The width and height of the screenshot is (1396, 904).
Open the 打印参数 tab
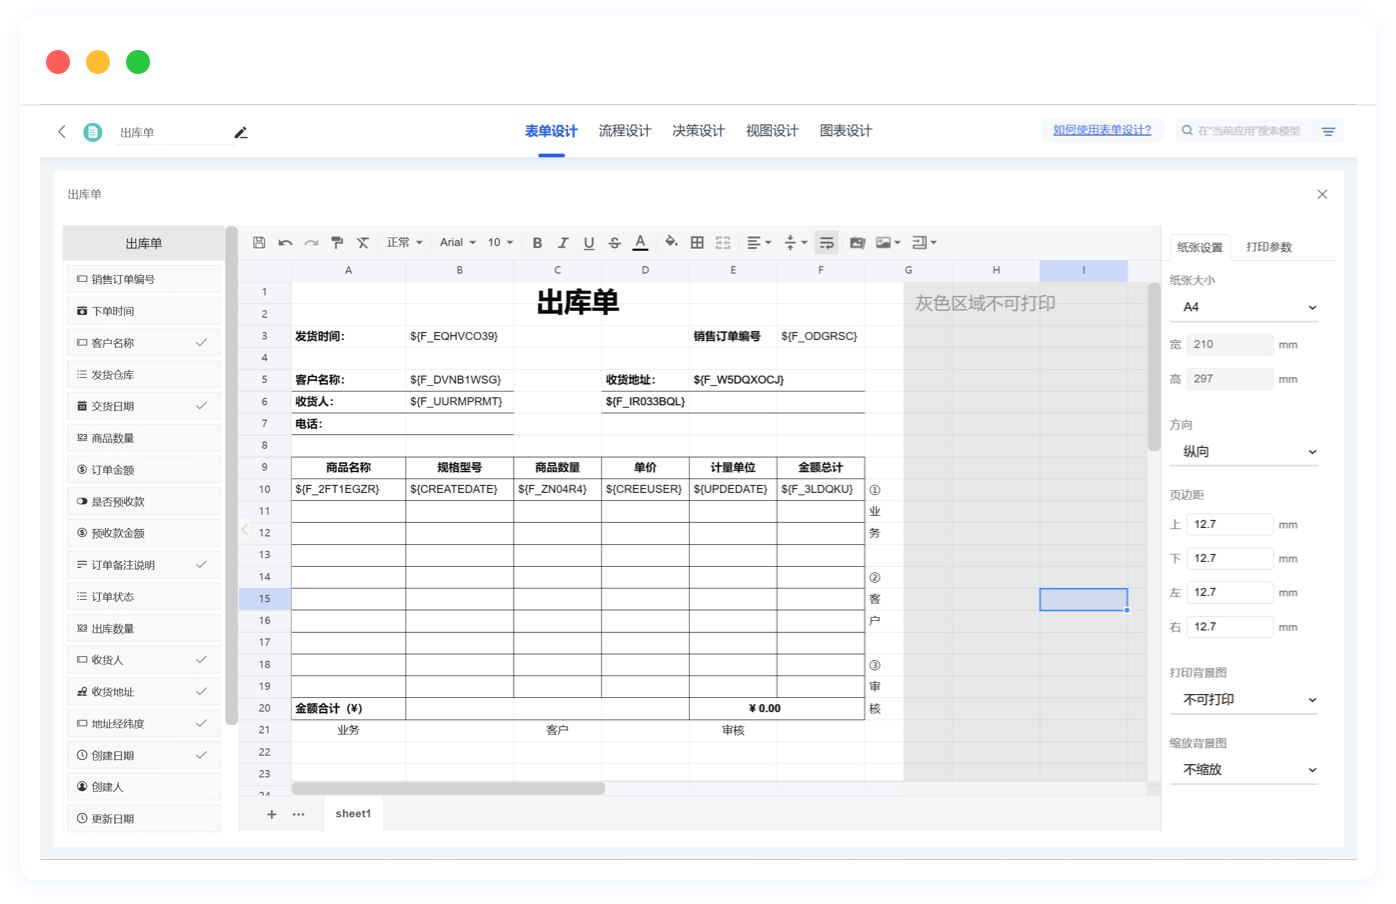tap(1269, 247)
